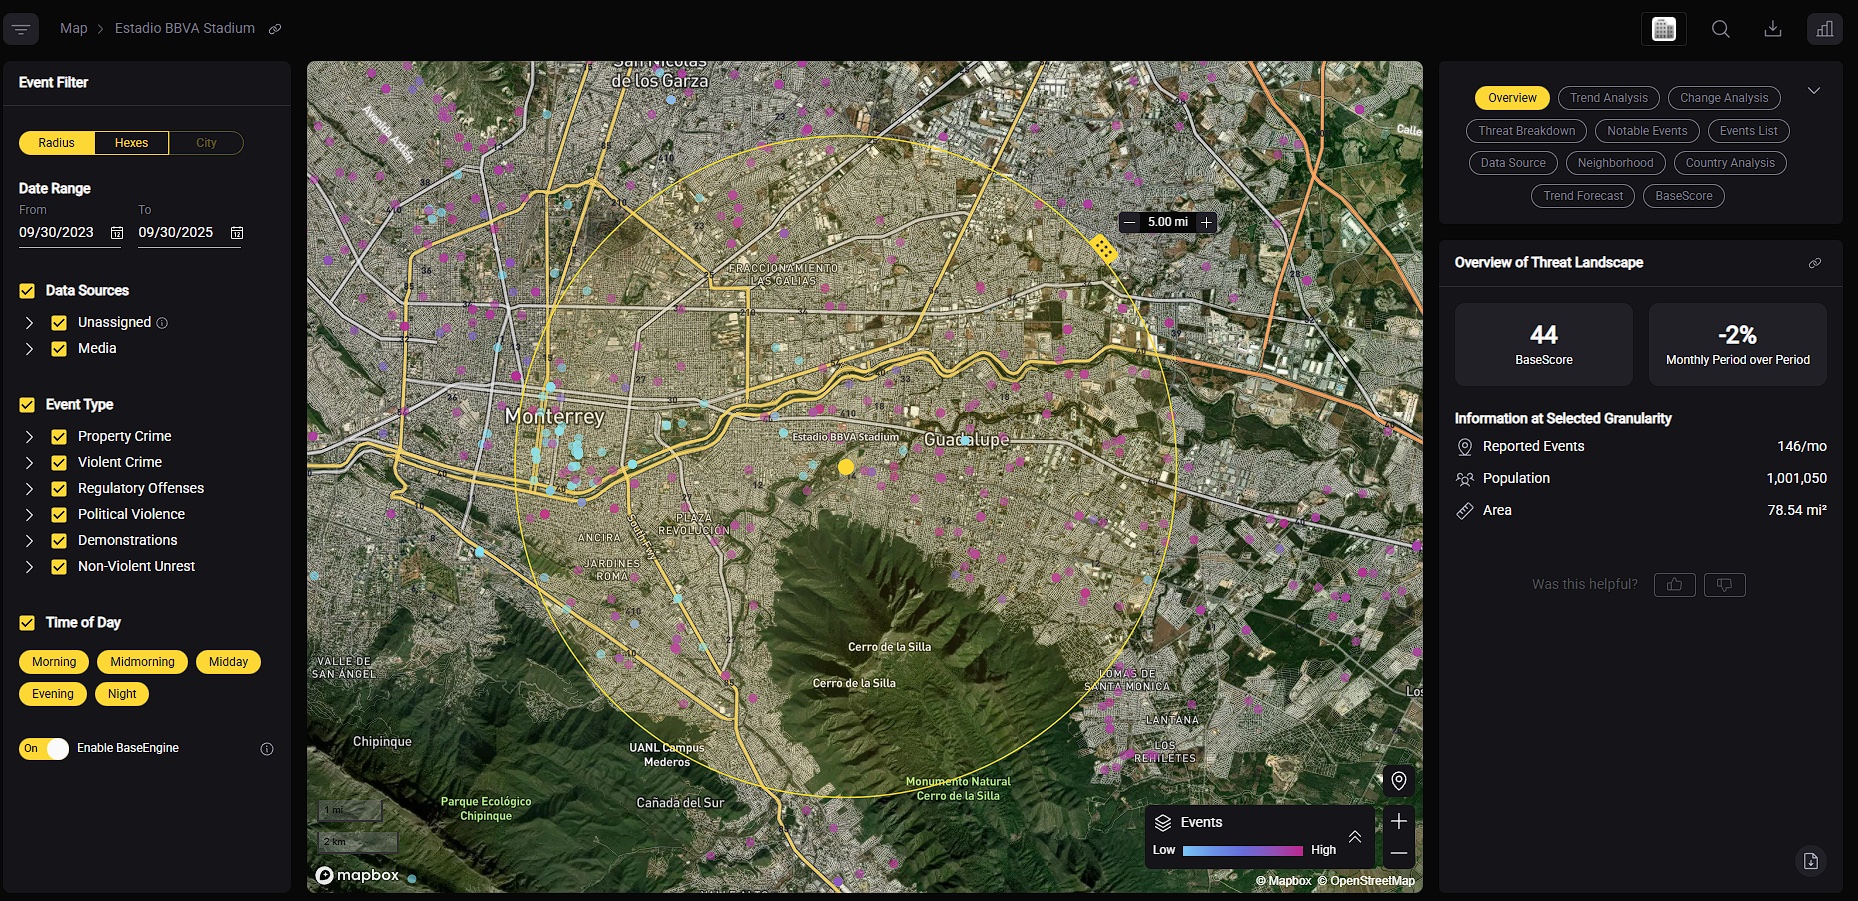Uncheck the Non-Violent Unrest checkbox

click(x=59, y=567)
